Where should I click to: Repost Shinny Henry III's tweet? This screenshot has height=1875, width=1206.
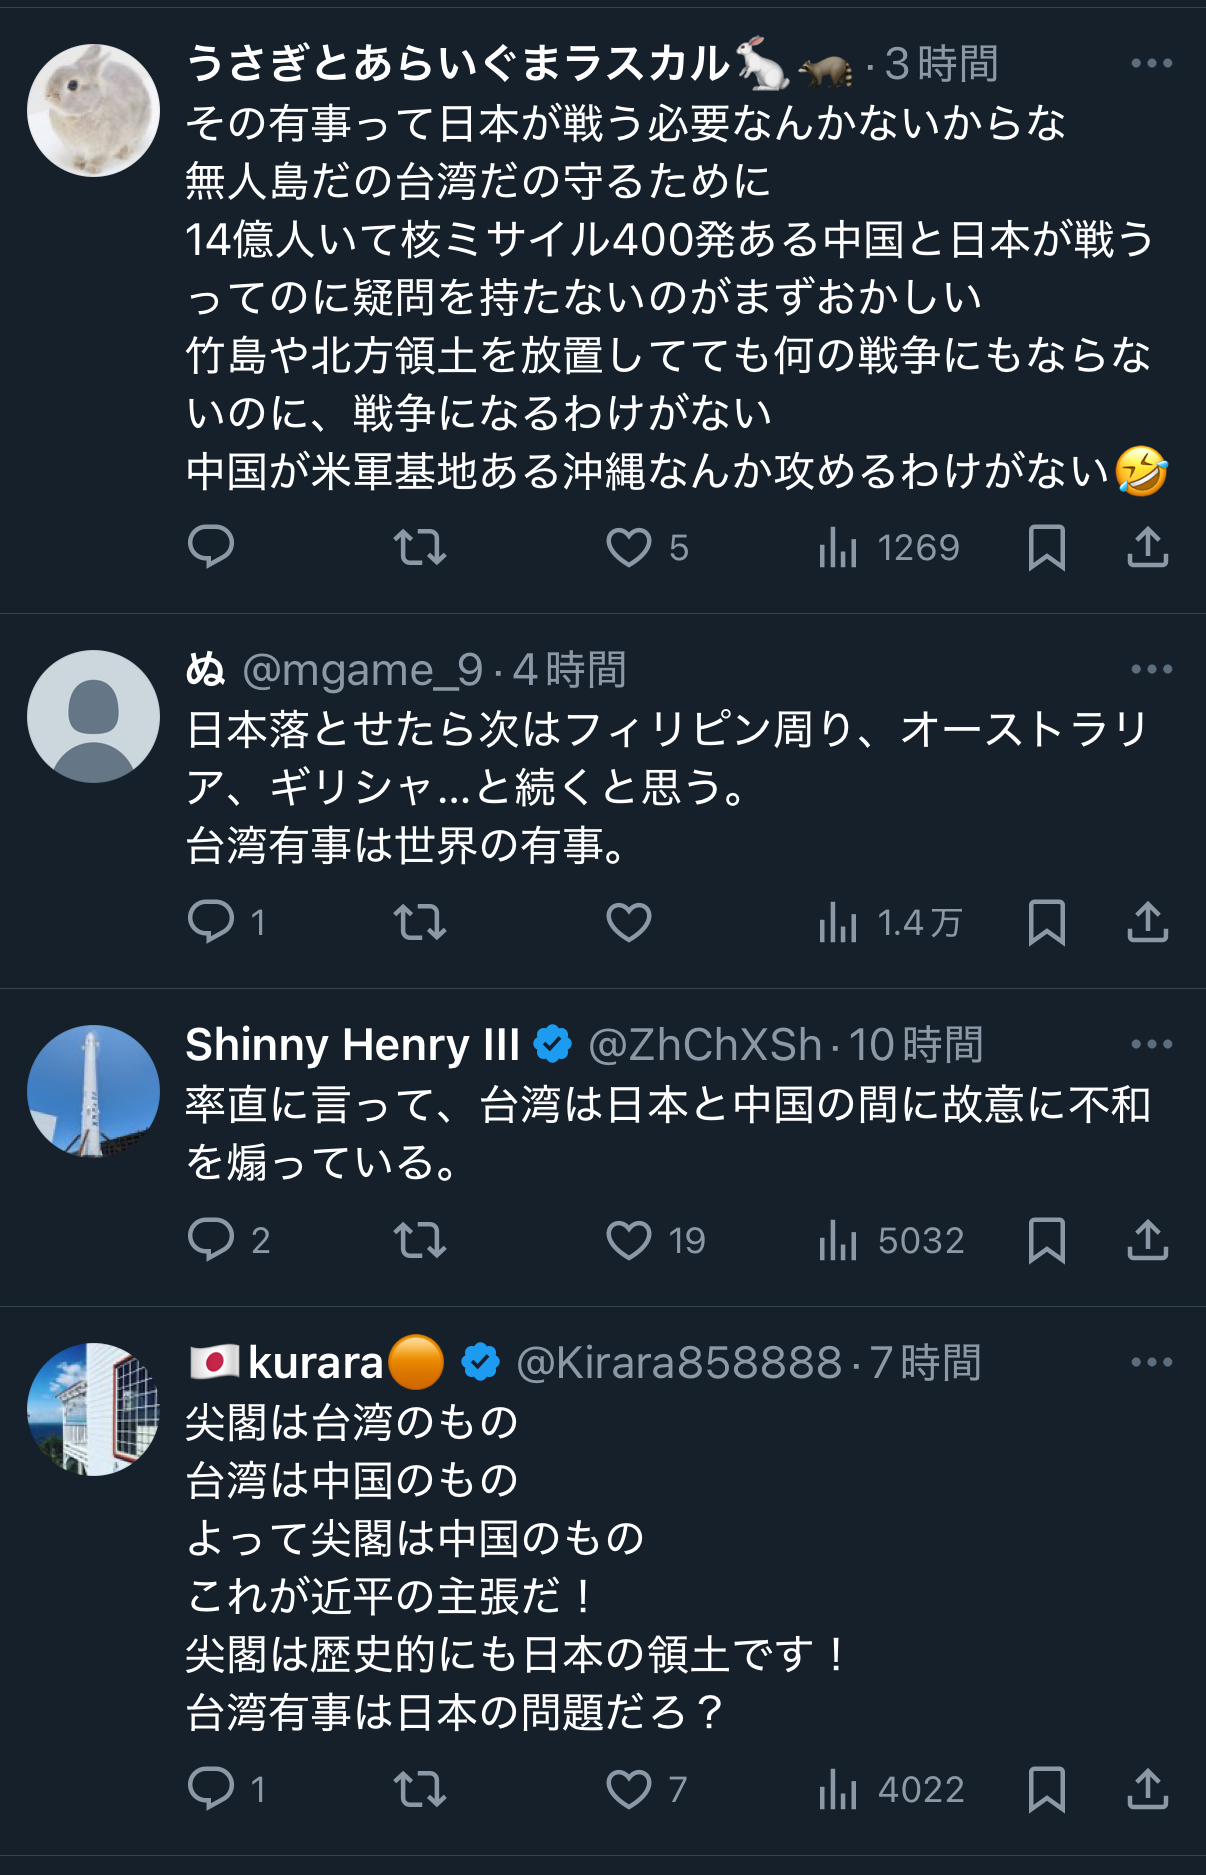click(x=420, y=1240)
